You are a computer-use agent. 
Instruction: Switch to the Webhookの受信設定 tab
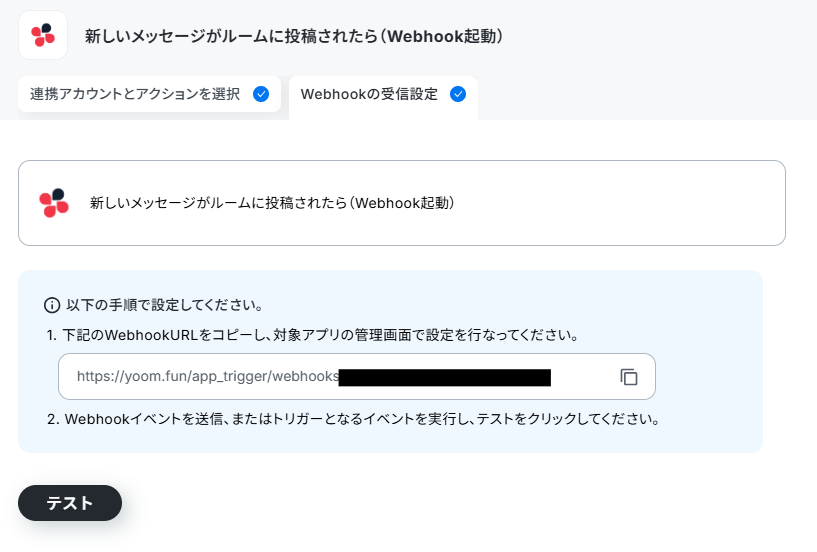(383, 97)
